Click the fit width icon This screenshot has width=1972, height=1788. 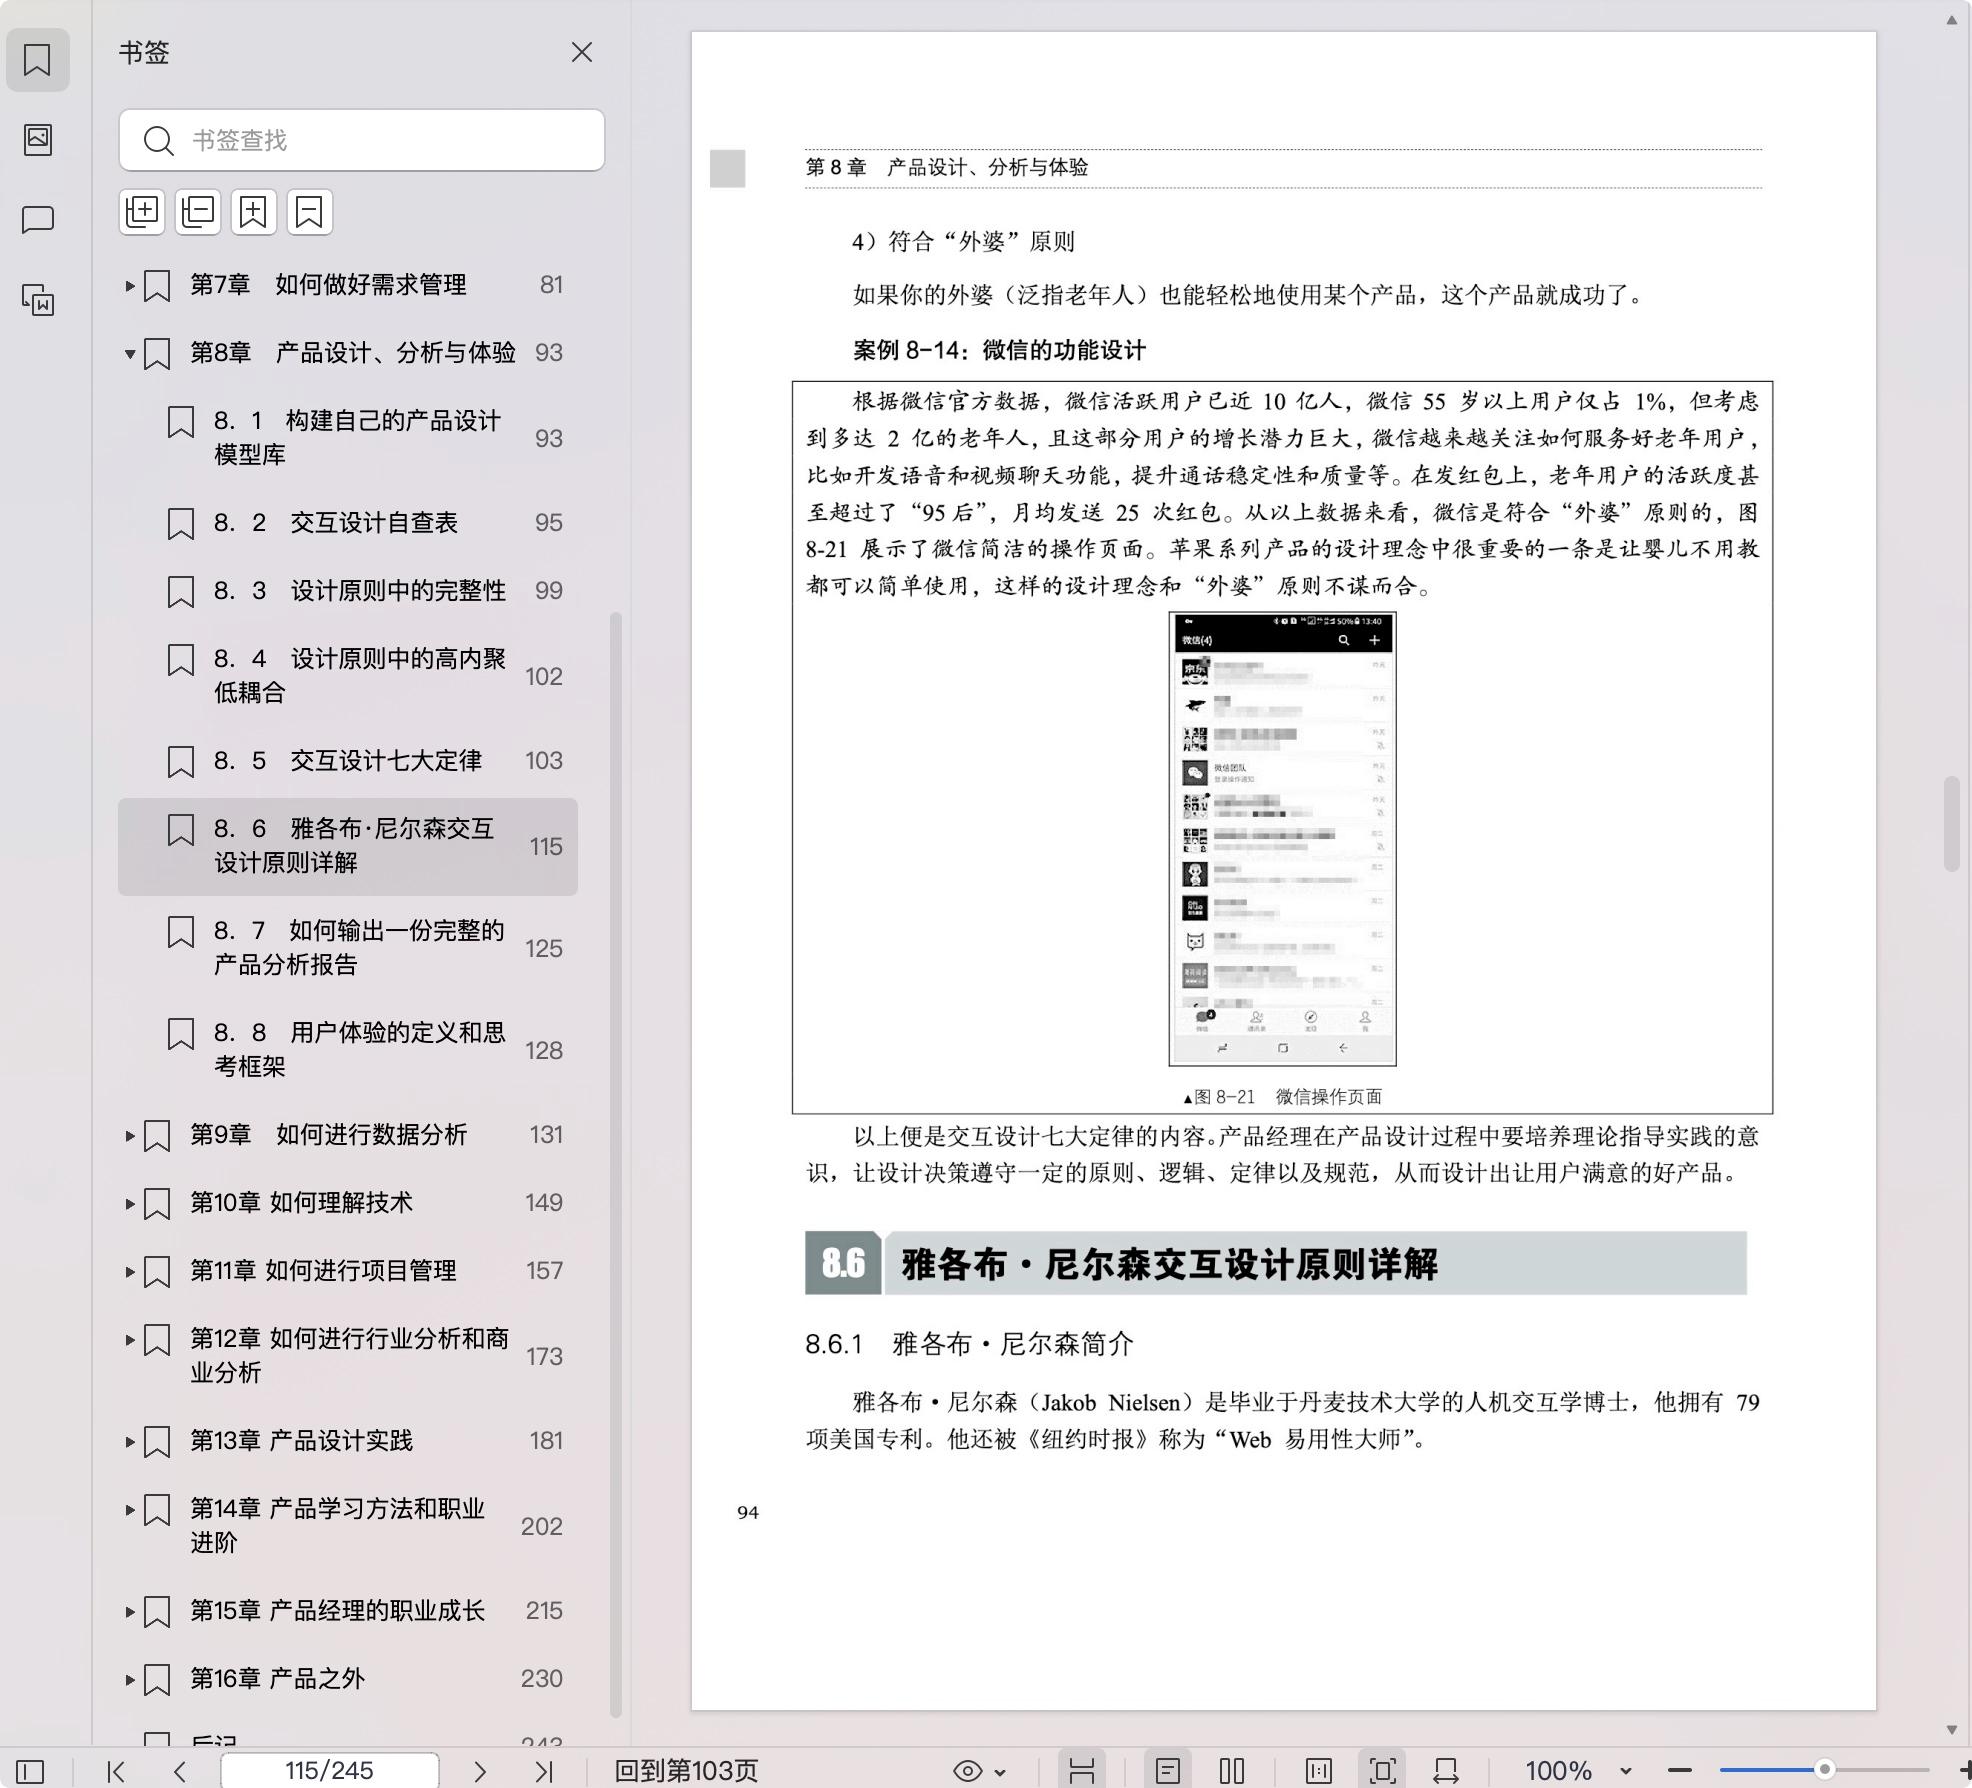1446,1771
